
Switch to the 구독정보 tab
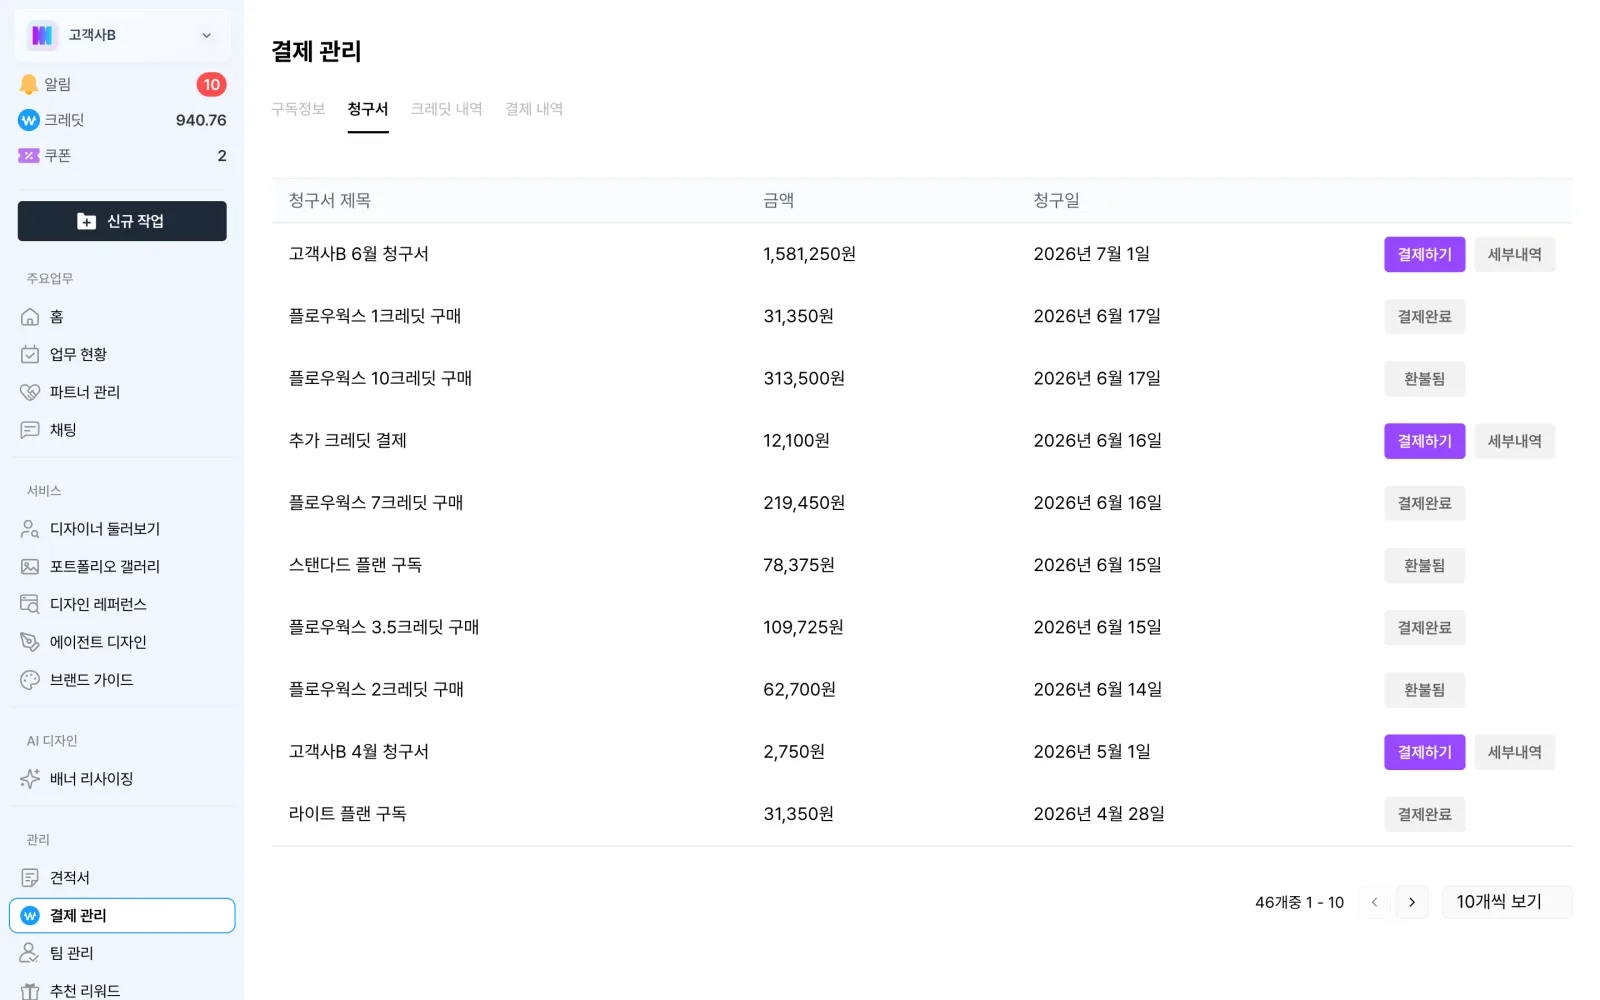click(298, 109)
